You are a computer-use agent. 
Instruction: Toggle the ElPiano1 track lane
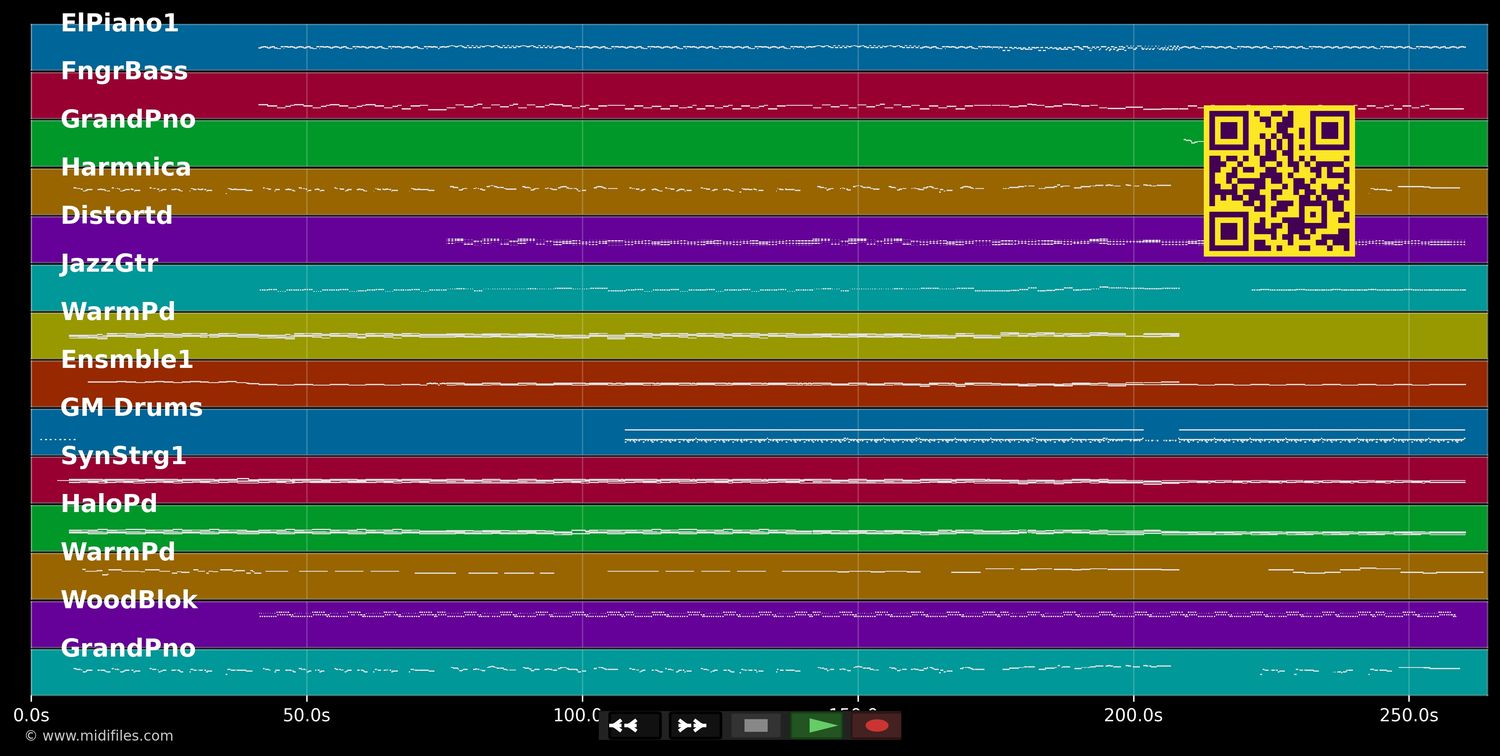pos(120,23)
